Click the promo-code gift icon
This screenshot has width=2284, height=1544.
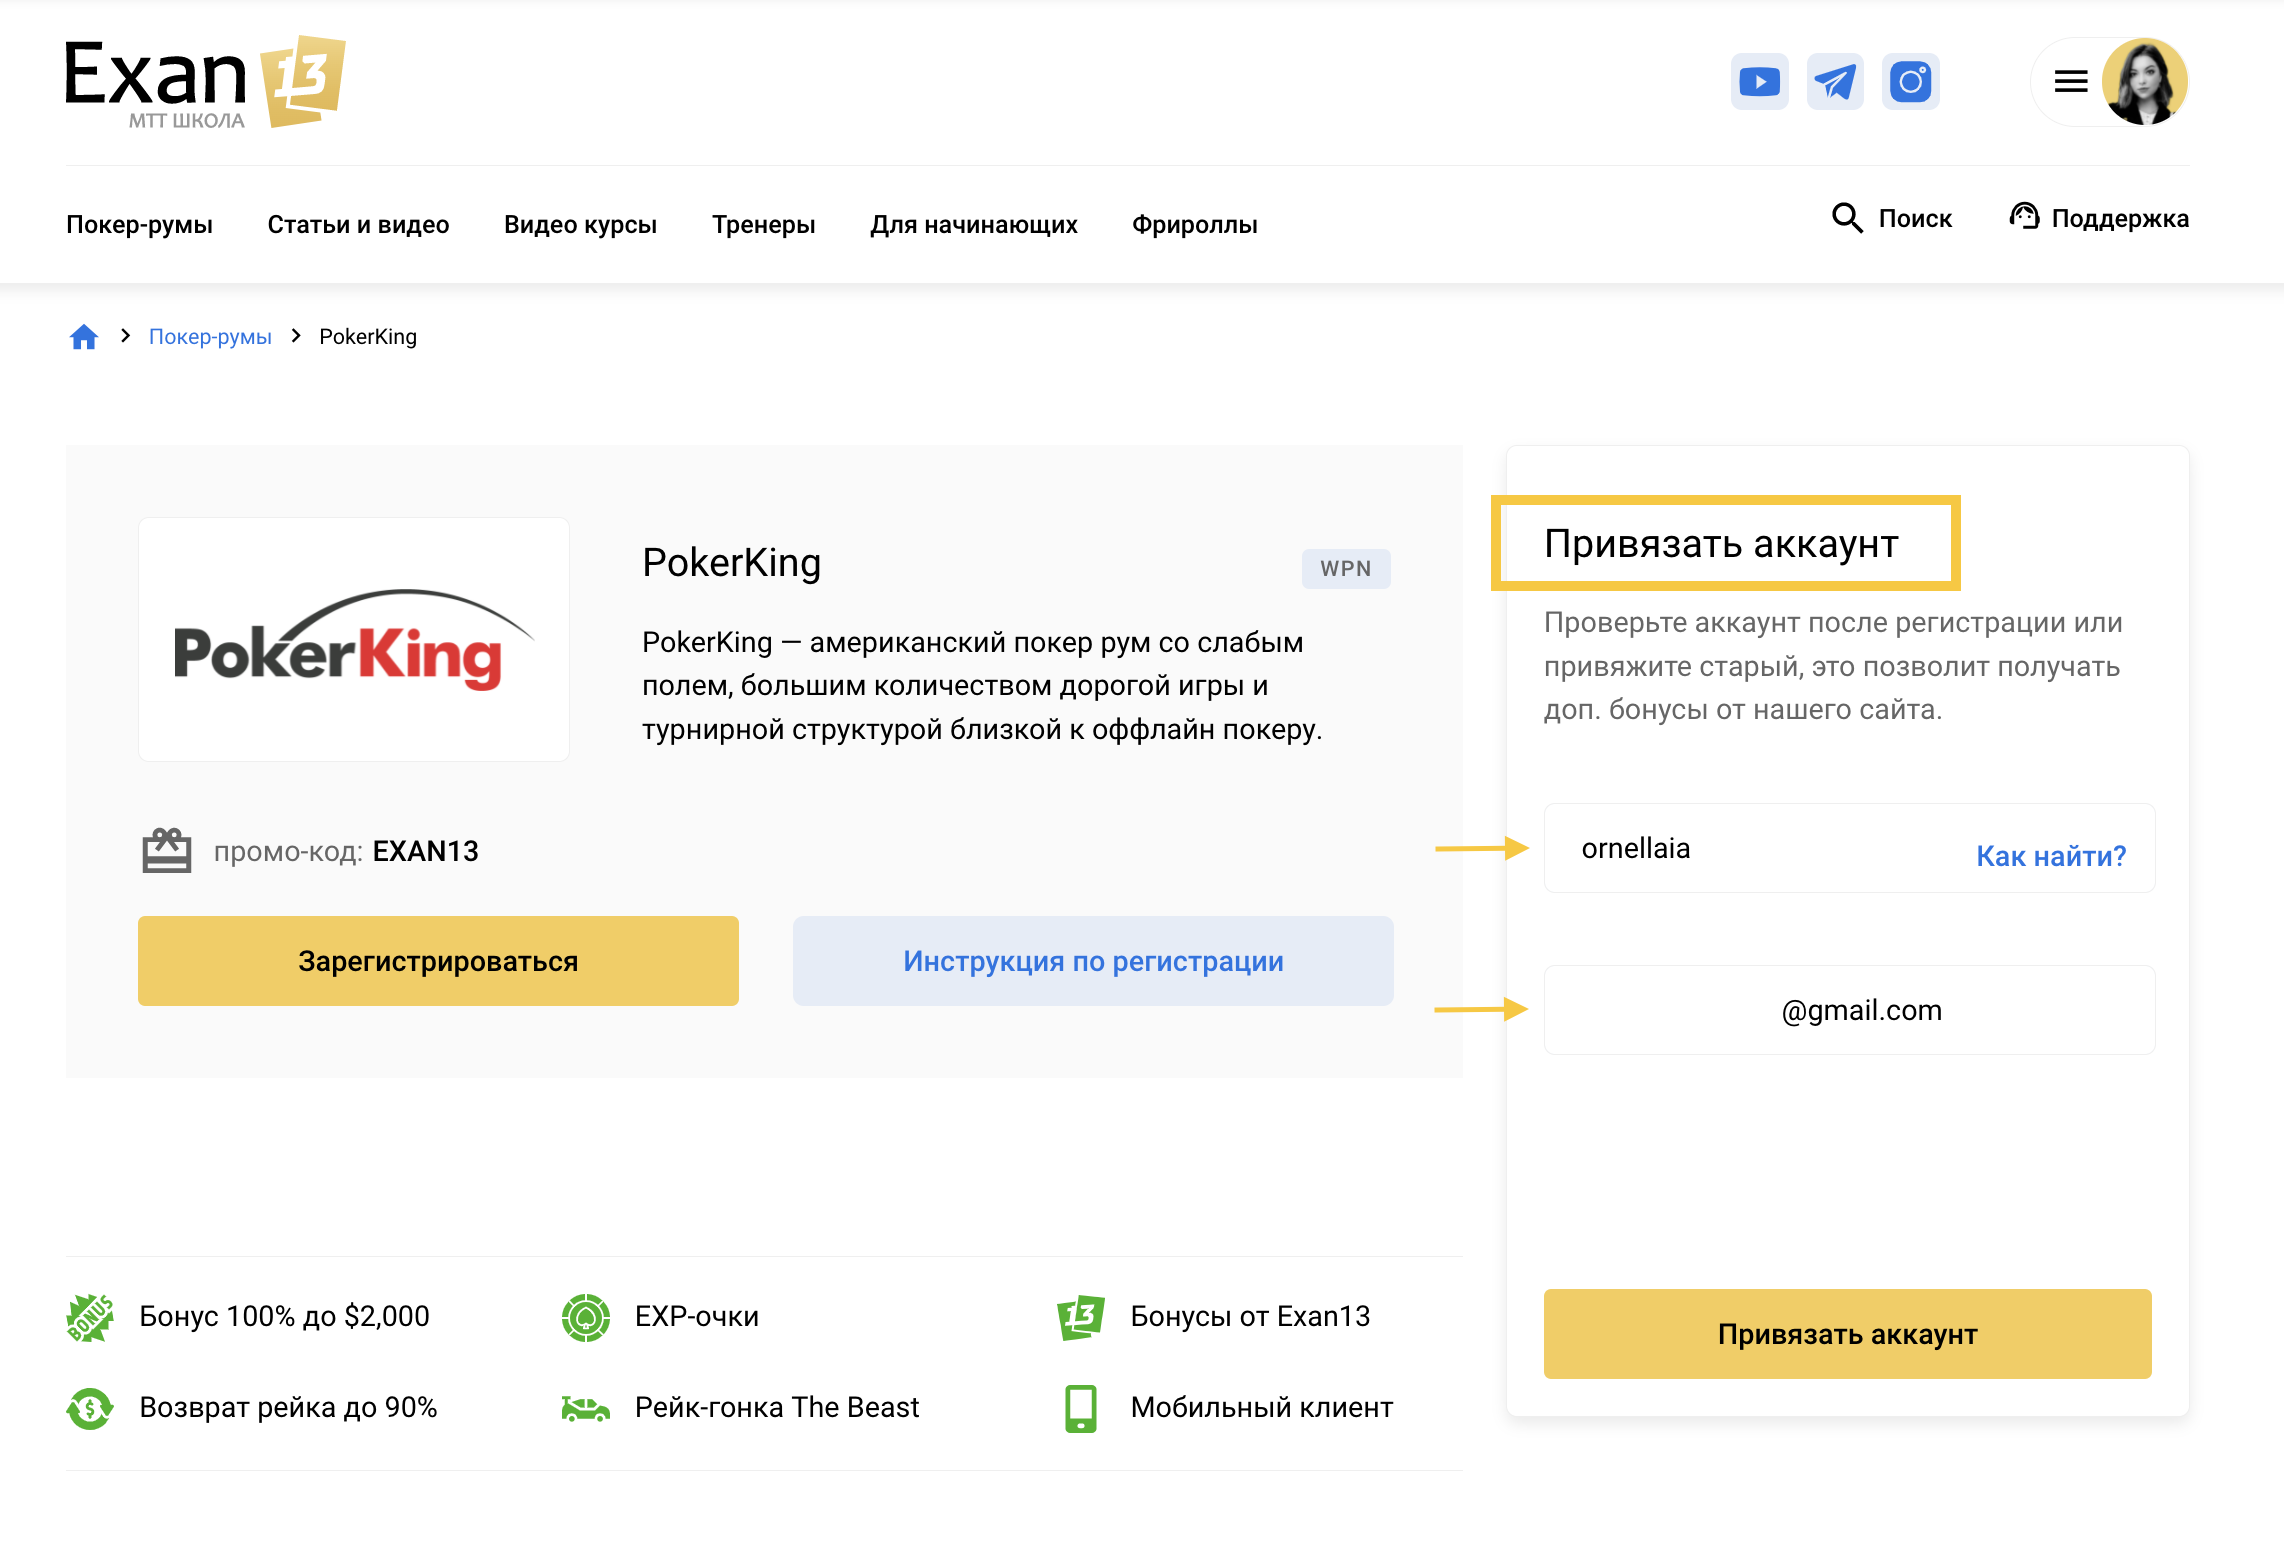point(166,851)
